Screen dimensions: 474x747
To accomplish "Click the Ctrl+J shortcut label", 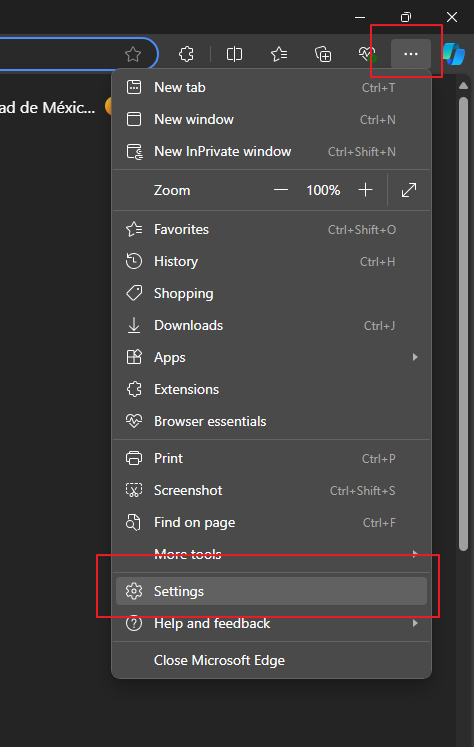I will (x=379, y=325).
